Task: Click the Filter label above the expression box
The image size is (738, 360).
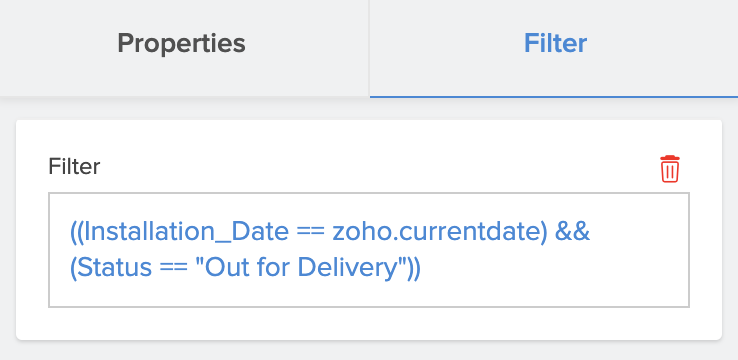Action: tap(74, 167)
